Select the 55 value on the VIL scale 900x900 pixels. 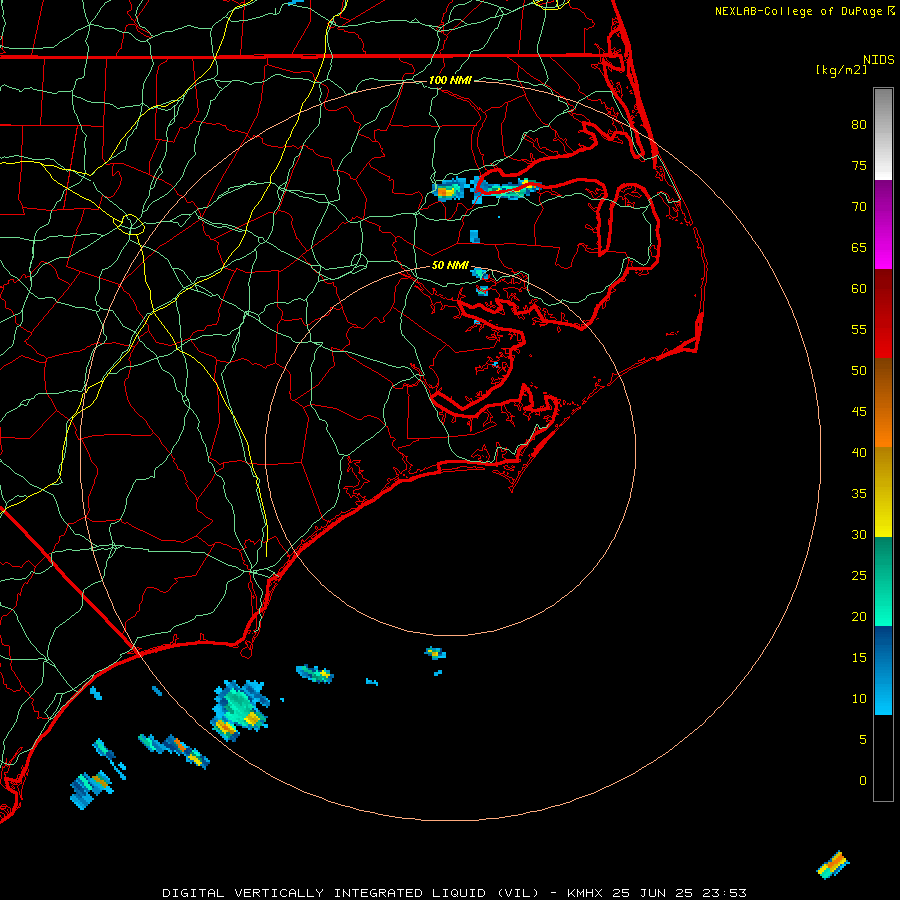[859, 330]
